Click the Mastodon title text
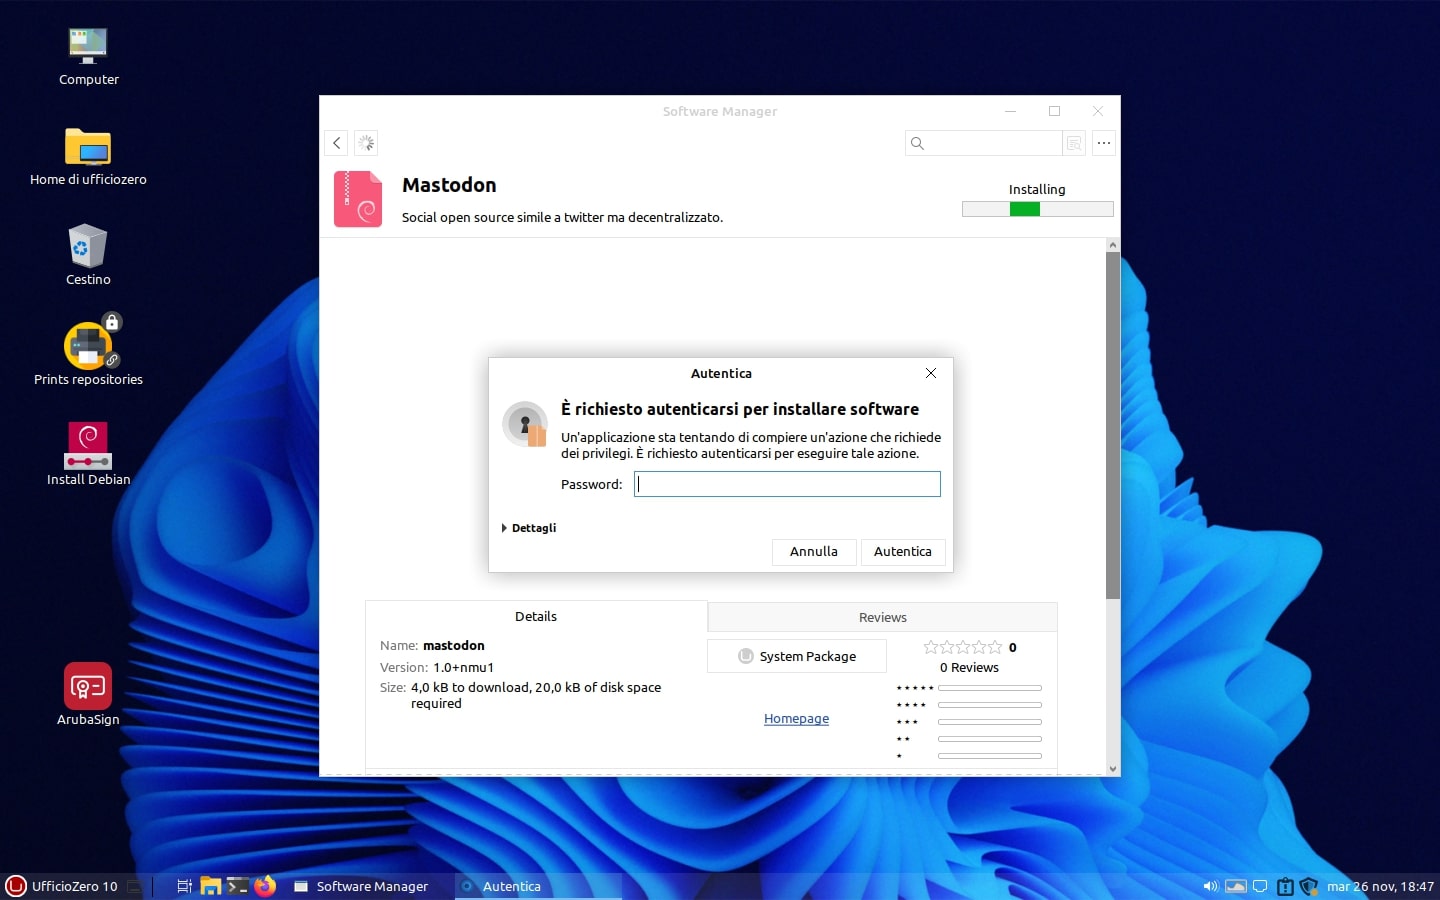The image size is (1440, 900). click(x=449, y=185)
